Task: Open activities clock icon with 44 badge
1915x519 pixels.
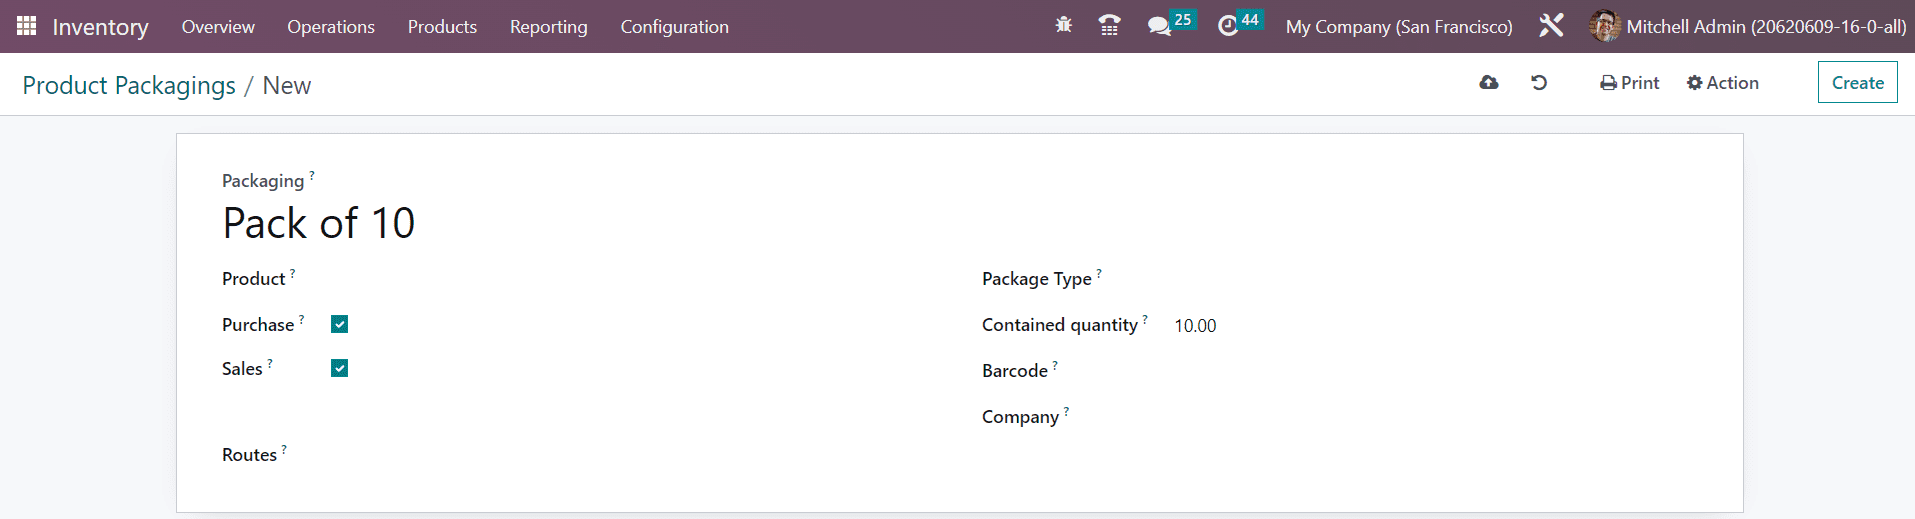Action: pos(1240,25)
